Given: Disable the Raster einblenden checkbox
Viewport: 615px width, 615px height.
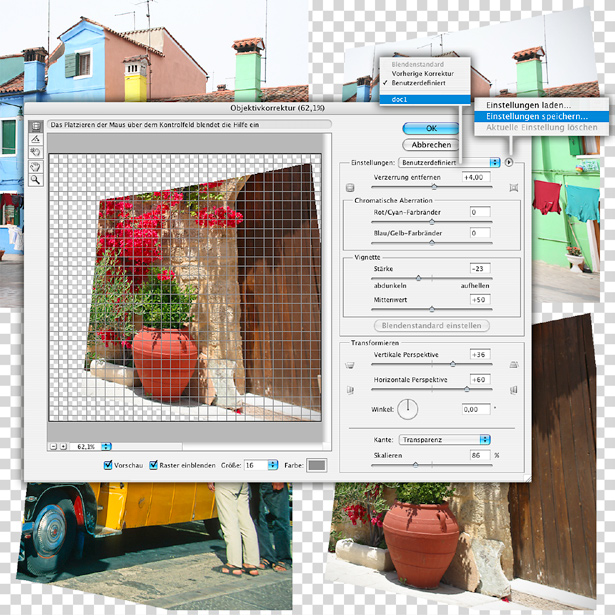Looking at the screenshot, I should pyautogui.click(x=153, y=465).
